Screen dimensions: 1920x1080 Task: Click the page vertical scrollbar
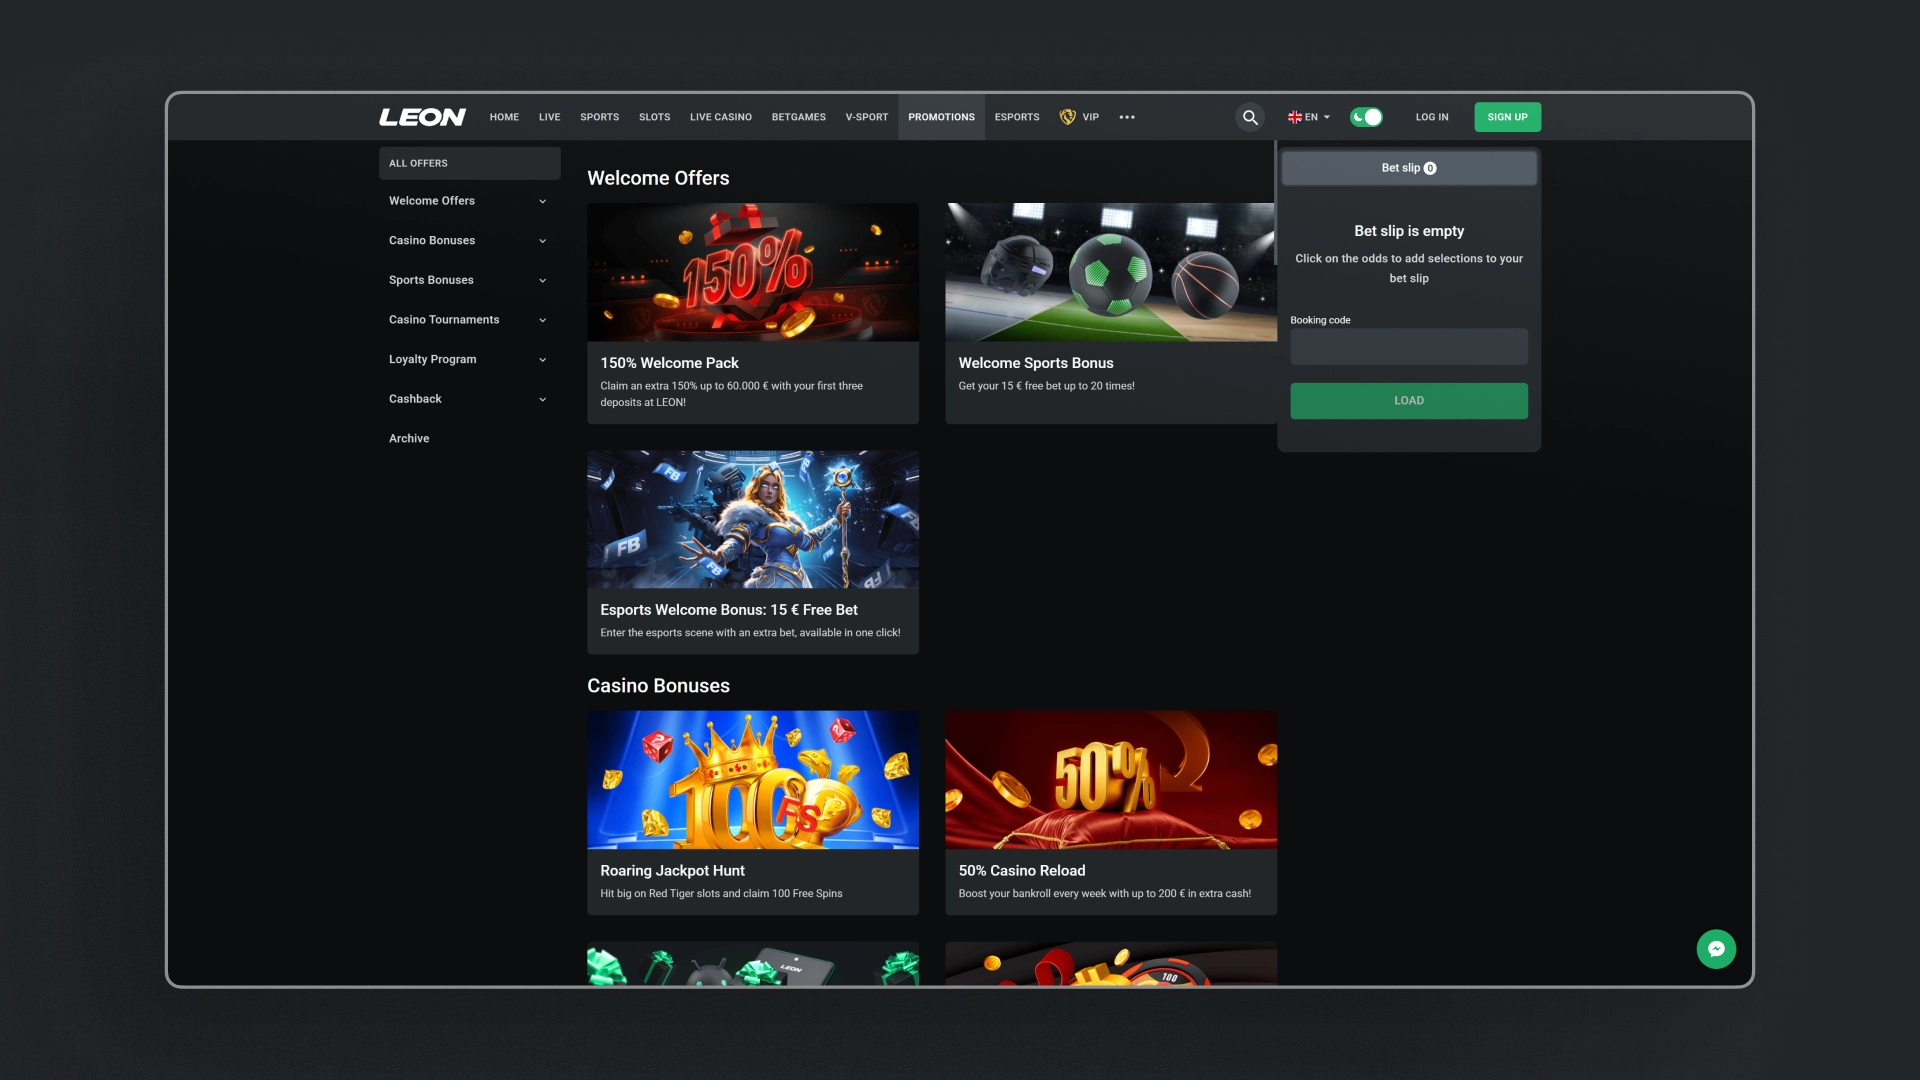tap(1275, 205)
